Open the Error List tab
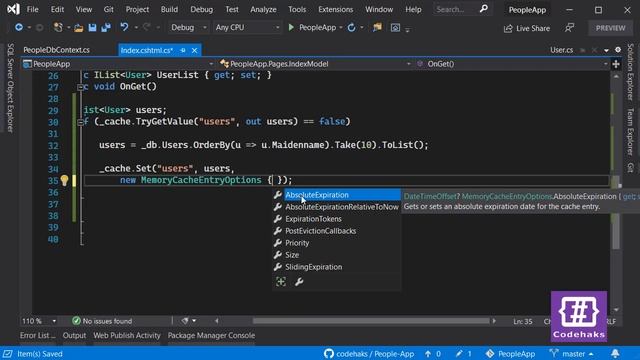Screen dimensions: 640x360 tap(37, 336)
